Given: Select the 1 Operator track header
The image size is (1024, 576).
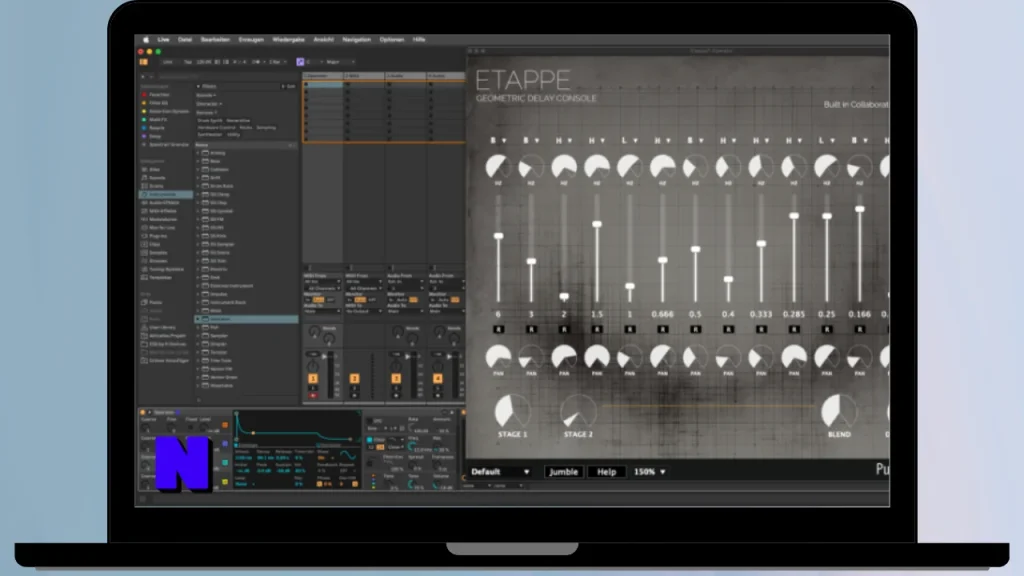Looking at the screenshot, I should [323, 76].
